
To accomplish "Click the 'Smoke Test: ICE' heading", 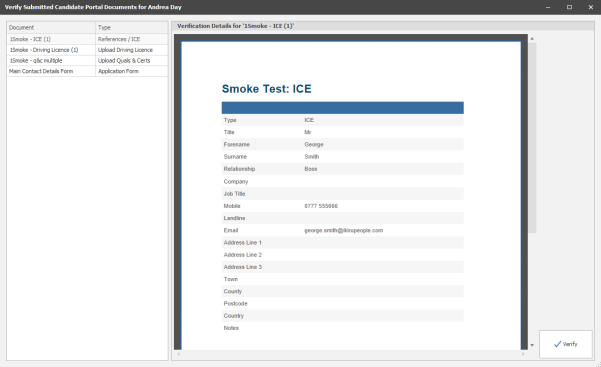I will coord(266,89).
